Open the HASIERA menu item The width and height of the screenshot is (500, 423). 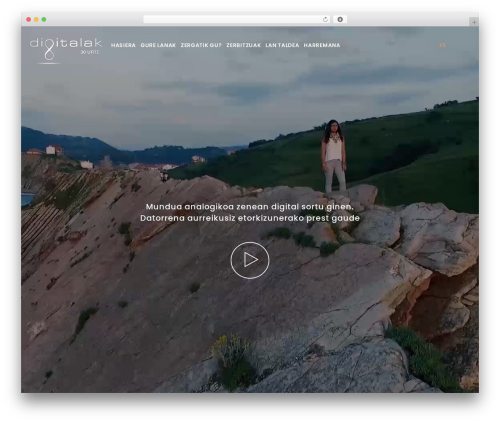coord(123,45)
